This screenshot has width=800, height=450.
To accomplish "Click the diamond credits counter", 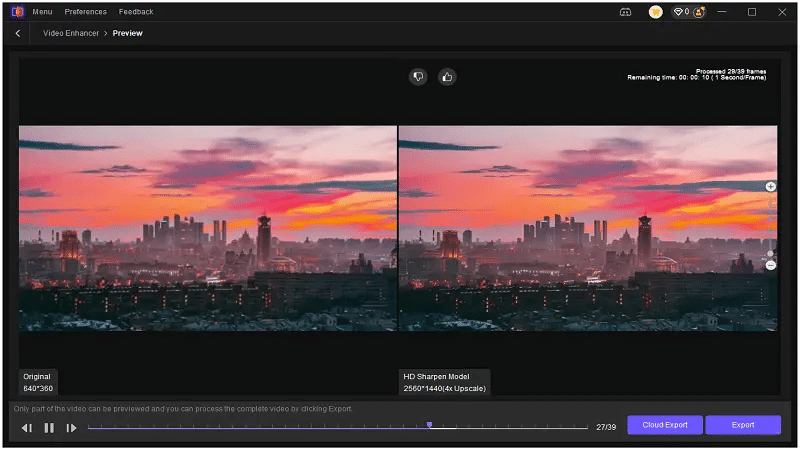I will pyautogui.click(x=681, y=12).
